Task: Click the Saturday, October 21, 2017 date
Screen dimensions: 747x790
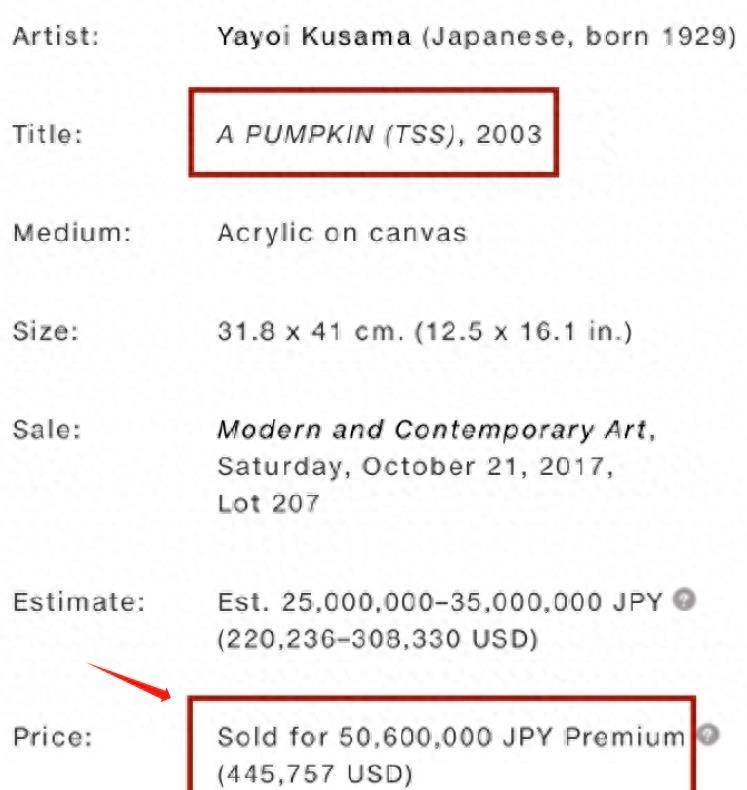Action: pyautogui.click(x=416, y=467)
